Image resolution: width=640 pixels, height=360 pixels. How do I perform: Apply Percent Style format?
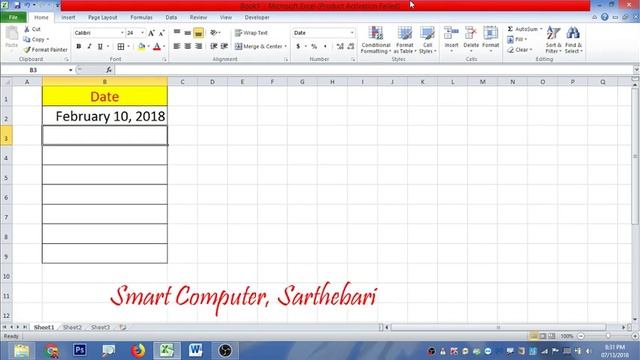[x=314, y=47]
